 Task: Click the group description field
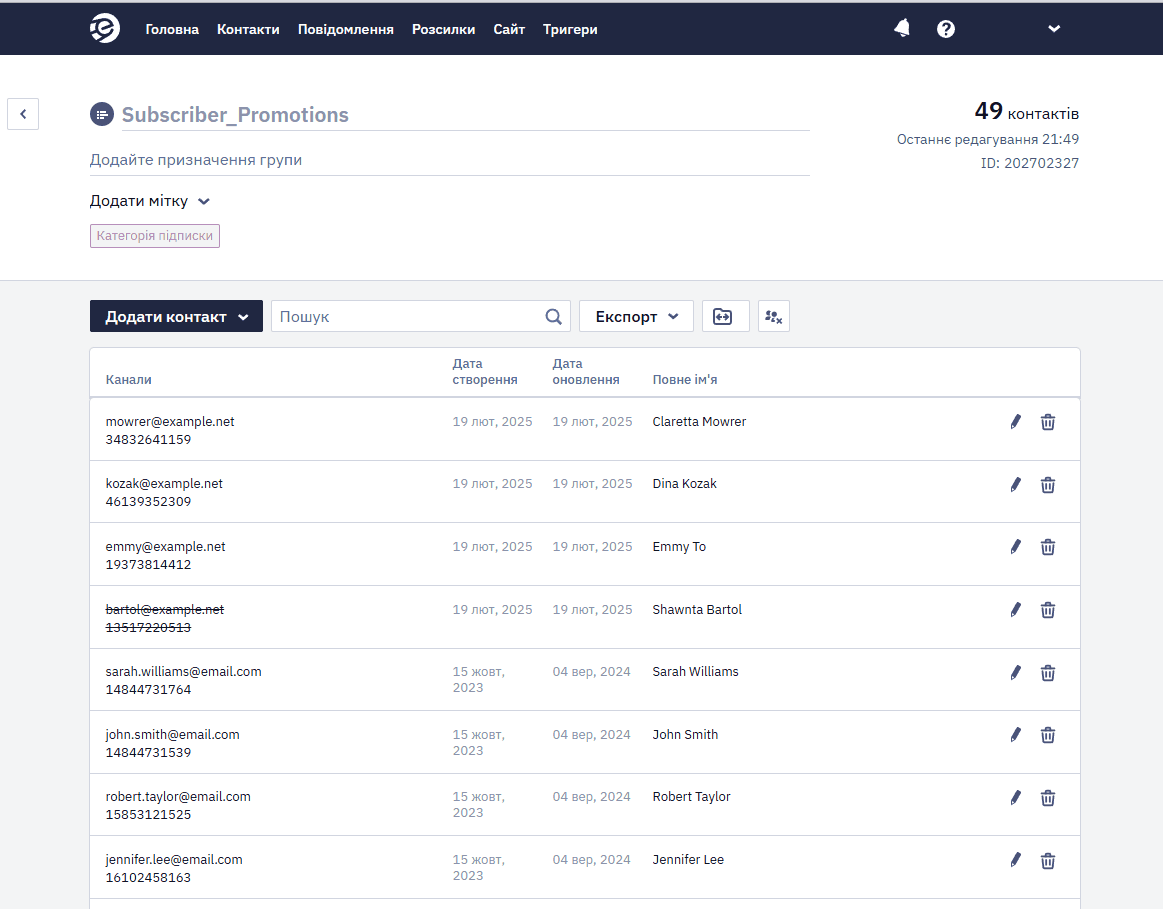449,160
